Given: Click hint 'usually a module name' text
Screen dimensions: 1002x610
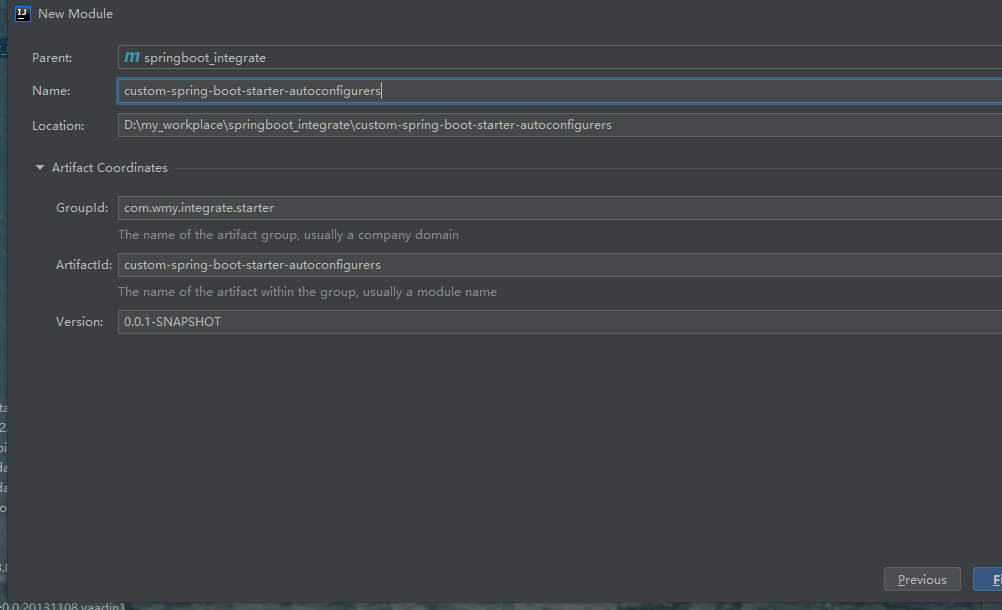Looking at the screenshot, I should click(430, 292).
